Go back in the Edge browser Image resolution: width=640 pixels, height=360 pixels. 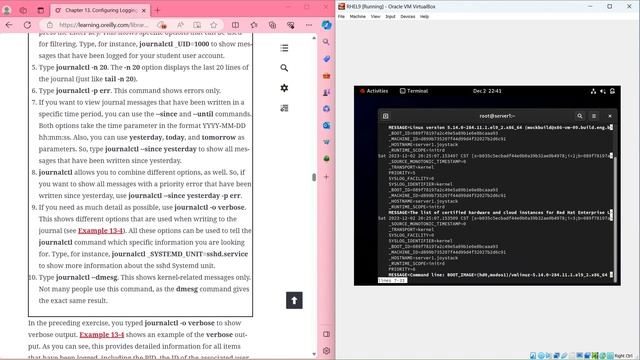click(x=9, y=25)
